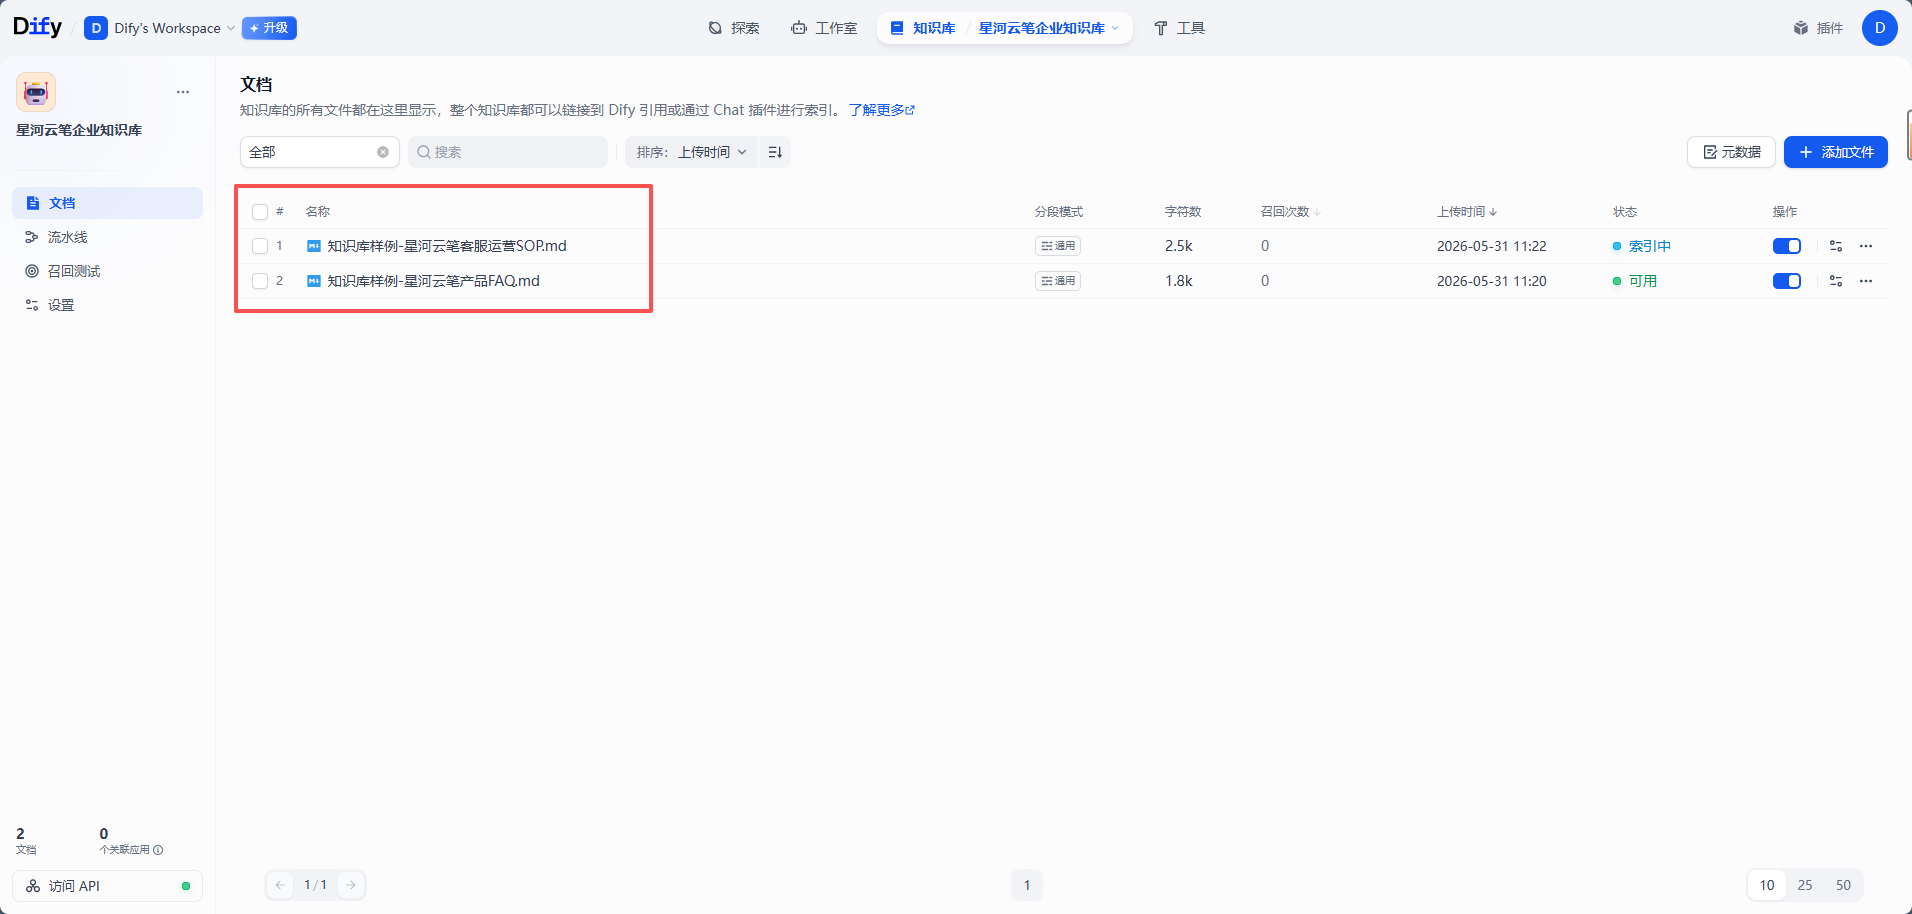Click the 字符数 column header
The height and width of the screenshot is (914, 1912).
click(x=1183, y=212)
